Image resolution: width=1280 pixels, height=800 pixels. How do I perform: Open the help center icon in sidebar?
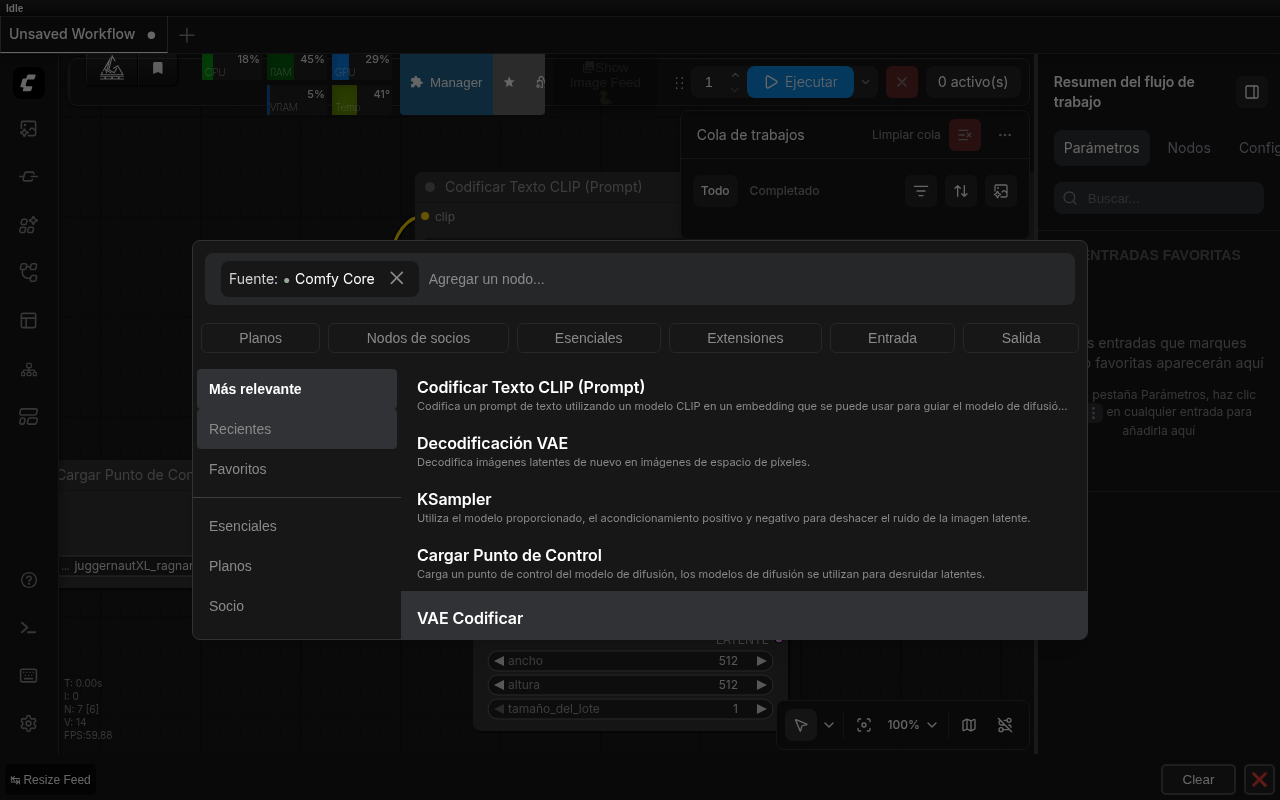coord(29,580)
